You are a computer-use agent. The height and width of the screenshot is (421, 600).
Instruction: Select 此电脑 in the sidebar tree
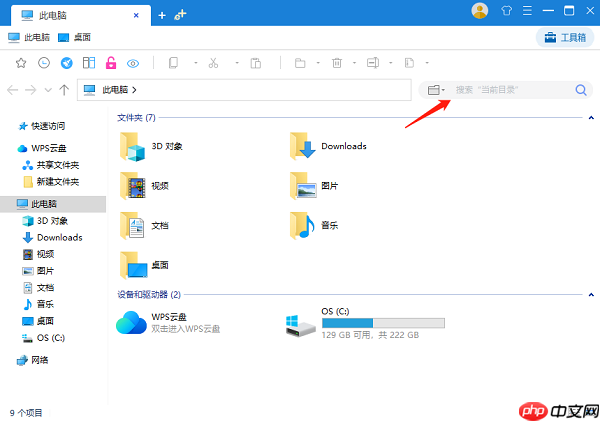[x=53, y=204]
